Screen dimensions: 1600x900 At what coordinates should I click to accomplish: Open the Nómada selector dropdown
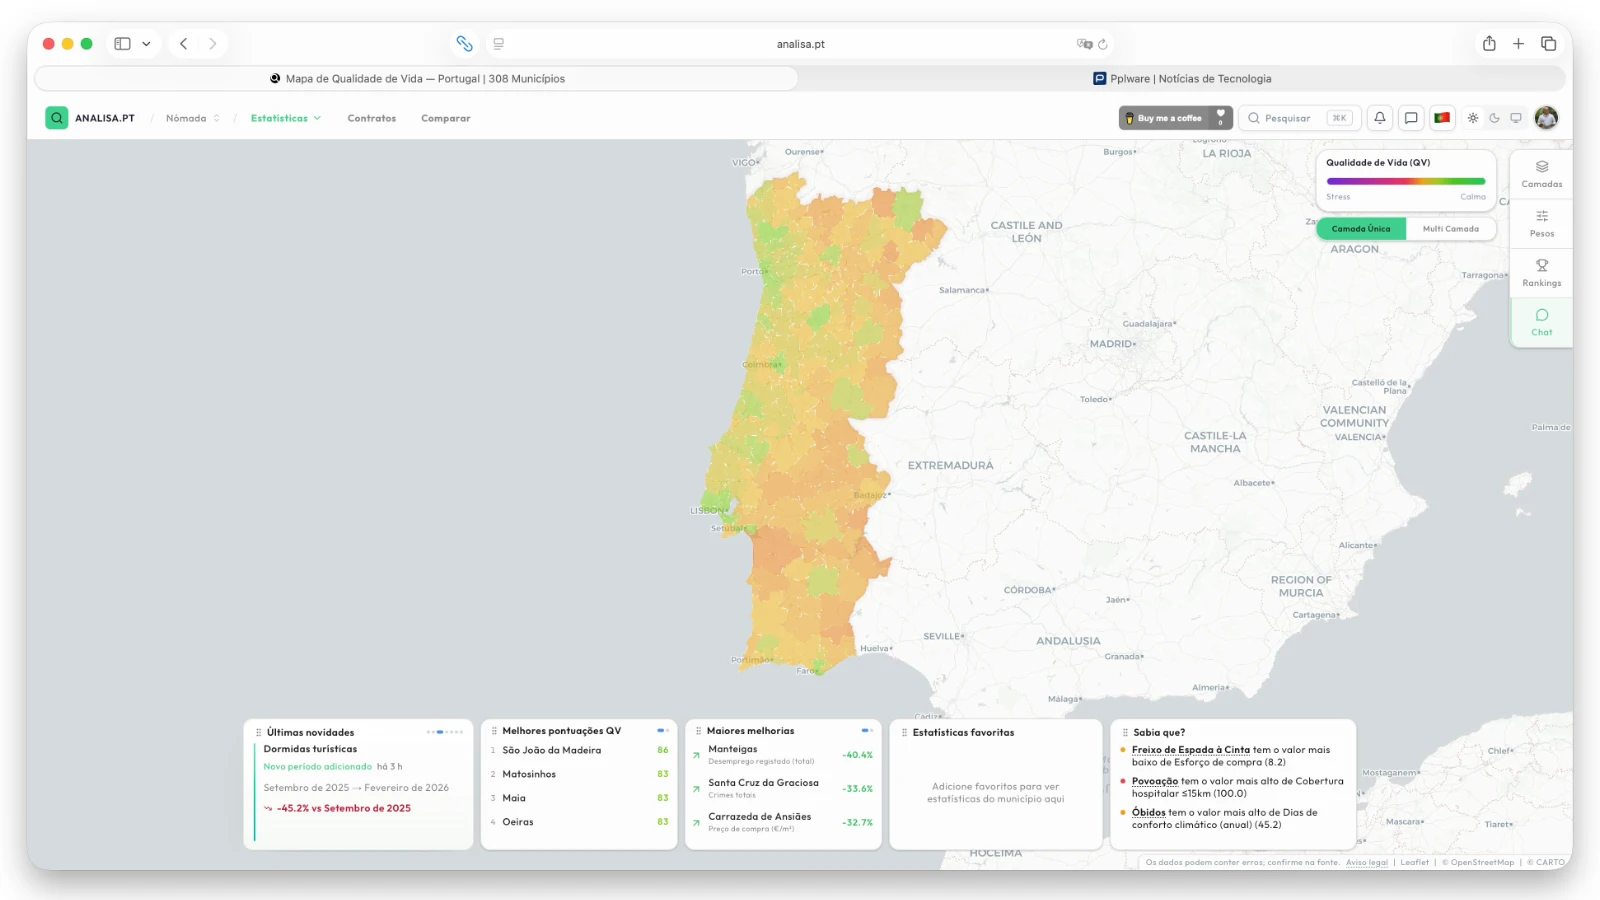tap(193, 118)
